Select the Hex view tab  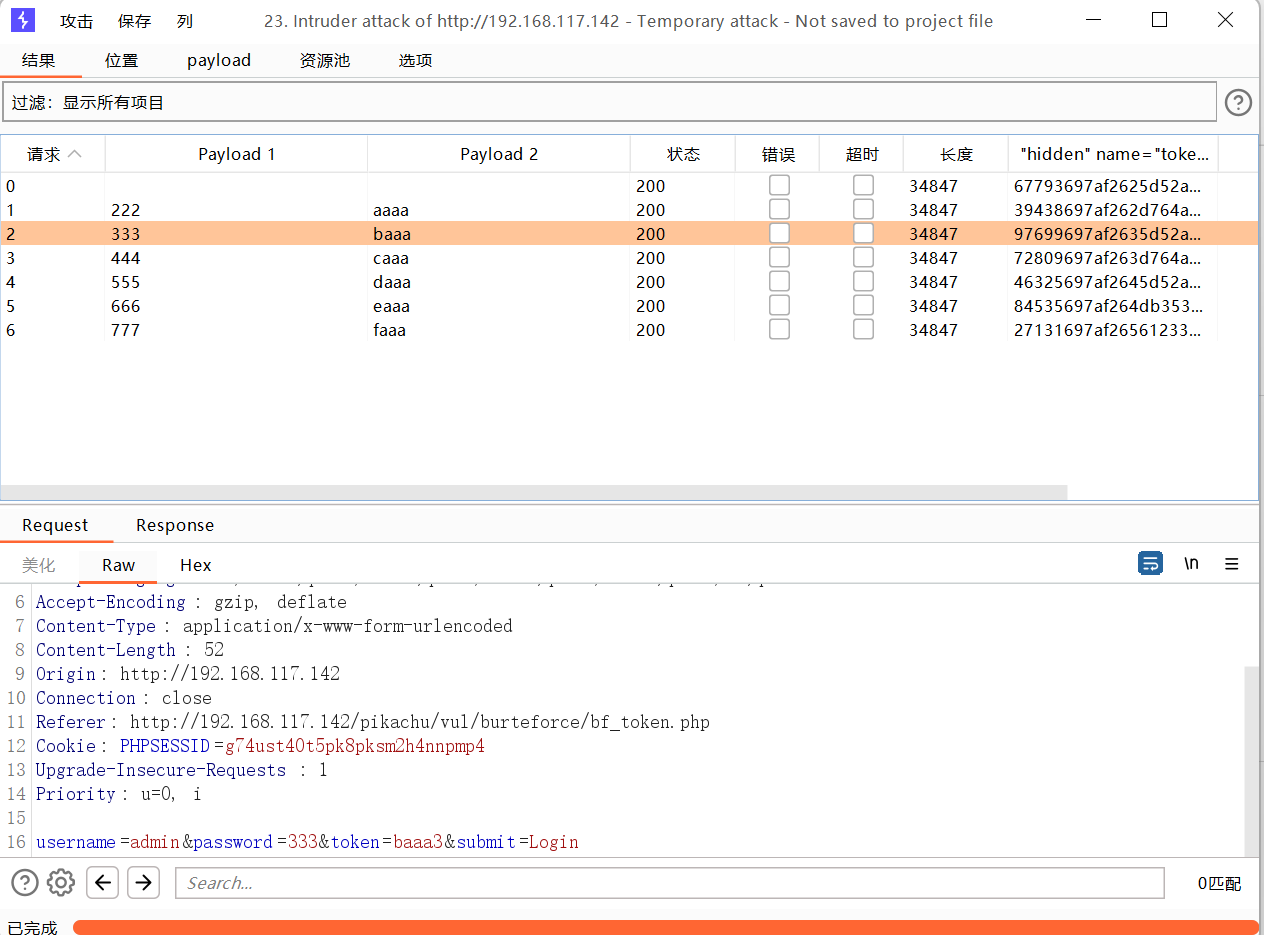point(196,565)
